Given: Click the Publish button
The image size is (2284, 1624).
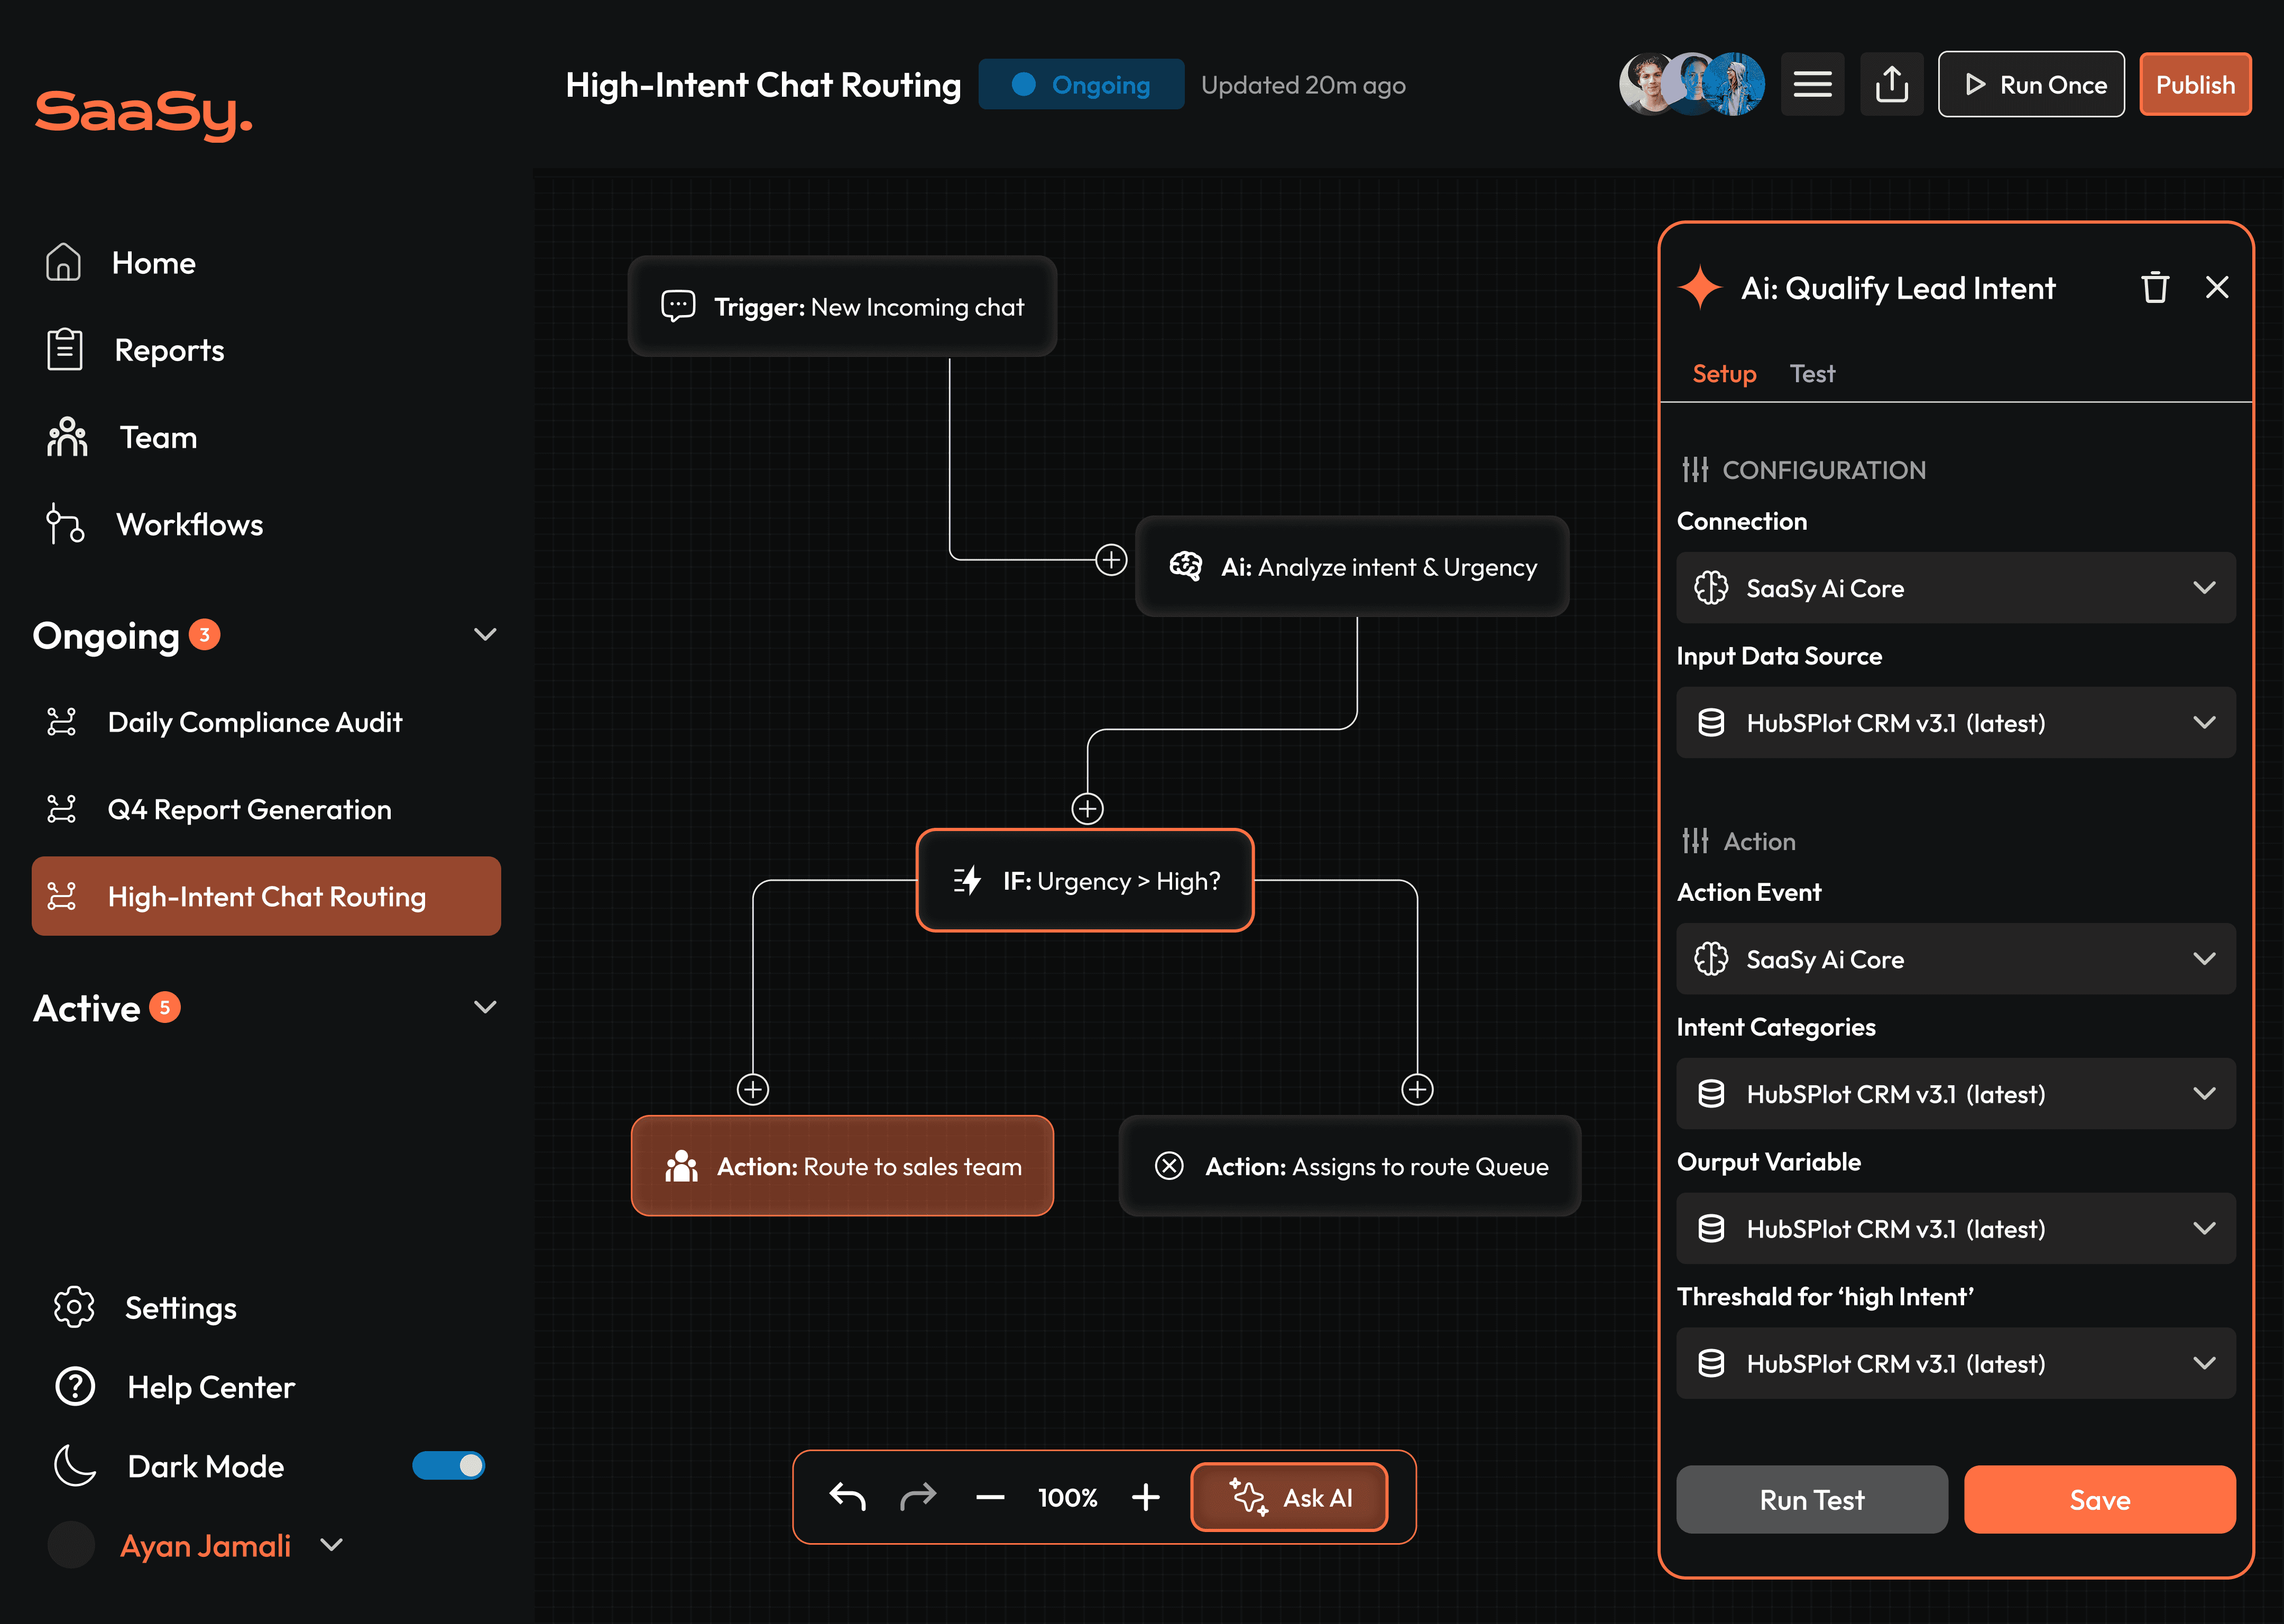Looking at the screenshot, I should pyautogui.click(x=2195, y=85).
